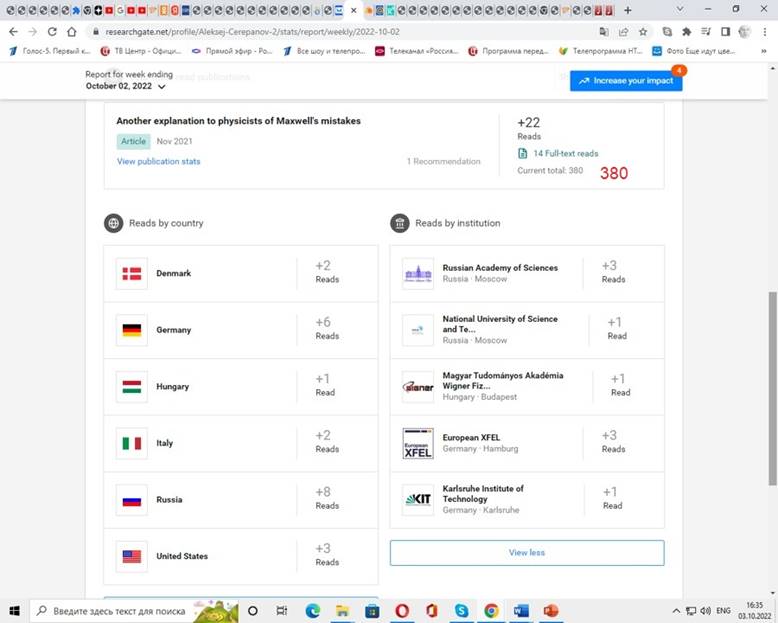View site info via the lock icon
The height and width of the screenshot is (623, 778).
[96, 32]
